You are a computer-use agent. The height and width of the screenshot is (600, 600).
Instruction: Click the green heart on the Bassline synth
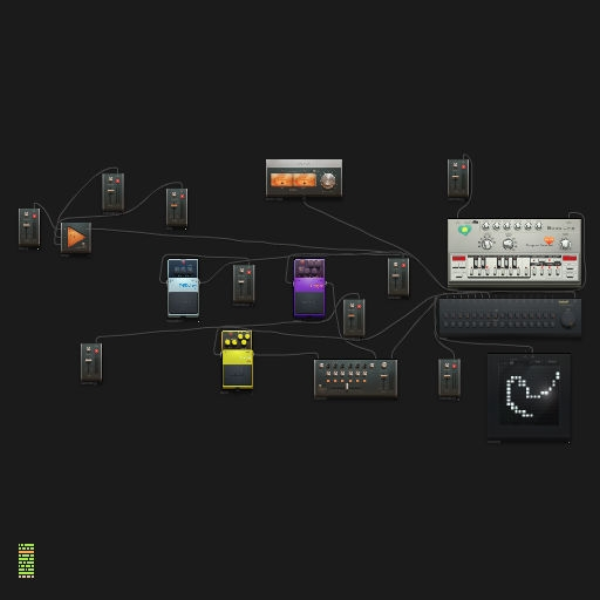point(465,230)
